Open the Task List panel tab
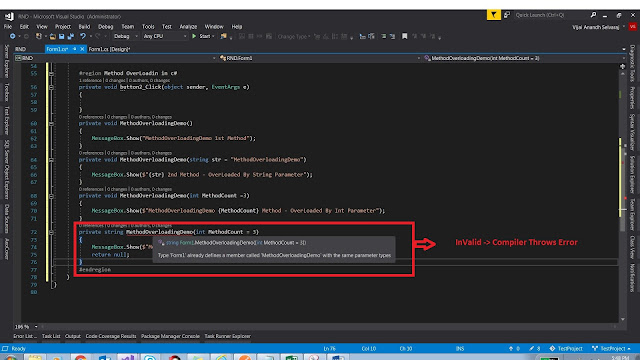The image size is (640, 360). tap(51, 336)
